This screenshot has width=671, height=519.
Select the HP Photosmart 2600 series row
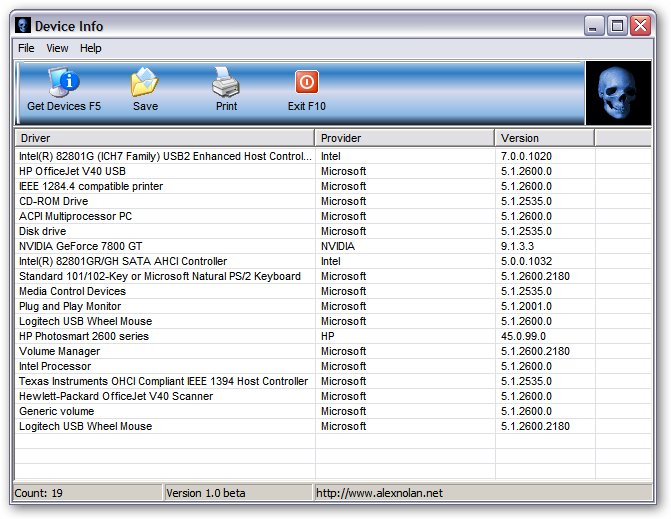[333, 336]
